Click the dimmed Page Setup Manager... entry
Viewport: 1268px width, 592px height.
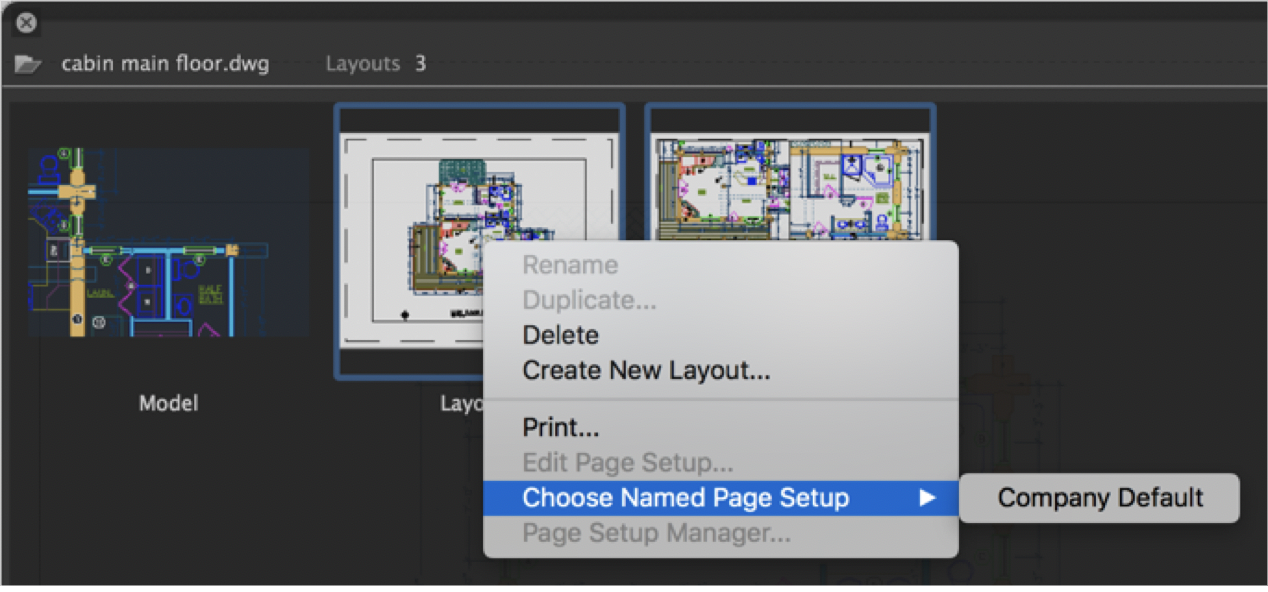tap(656, 533)
